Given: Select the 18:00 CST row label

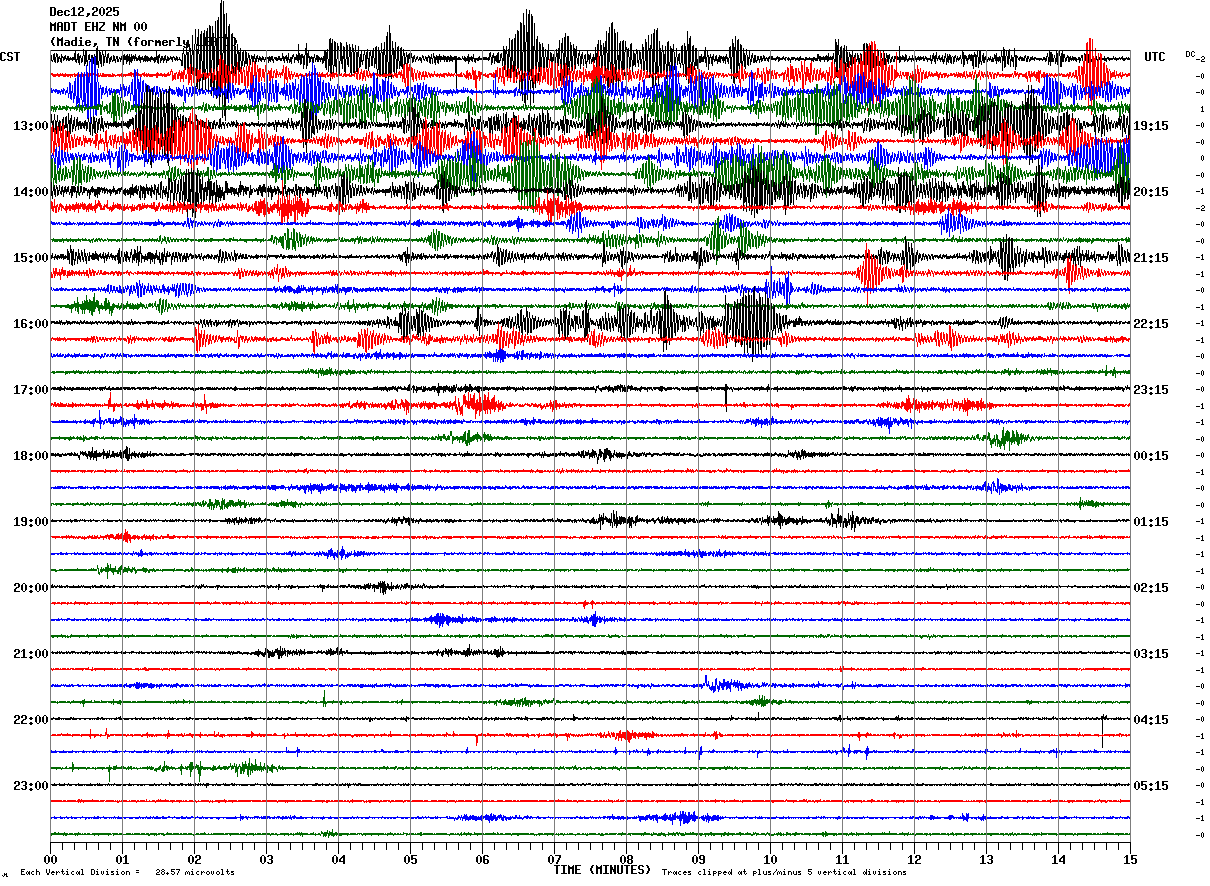Looking at the screenshot, I should [x=31, y=456].
